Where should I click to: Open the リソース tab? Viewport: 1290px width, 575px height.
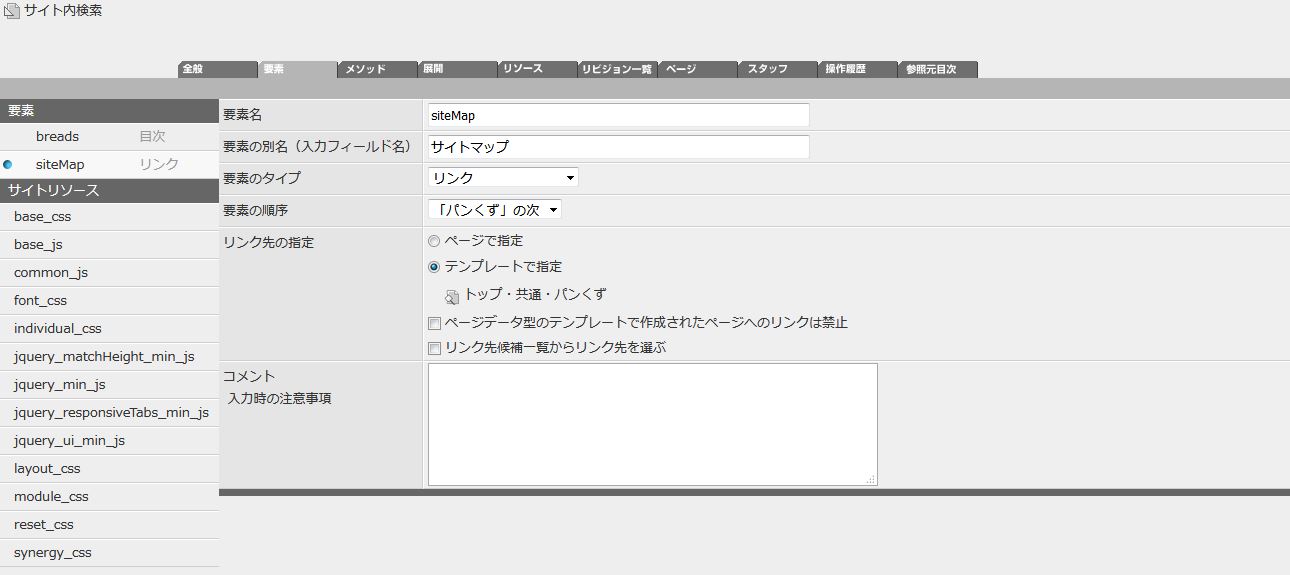click(x=537, y=69)
